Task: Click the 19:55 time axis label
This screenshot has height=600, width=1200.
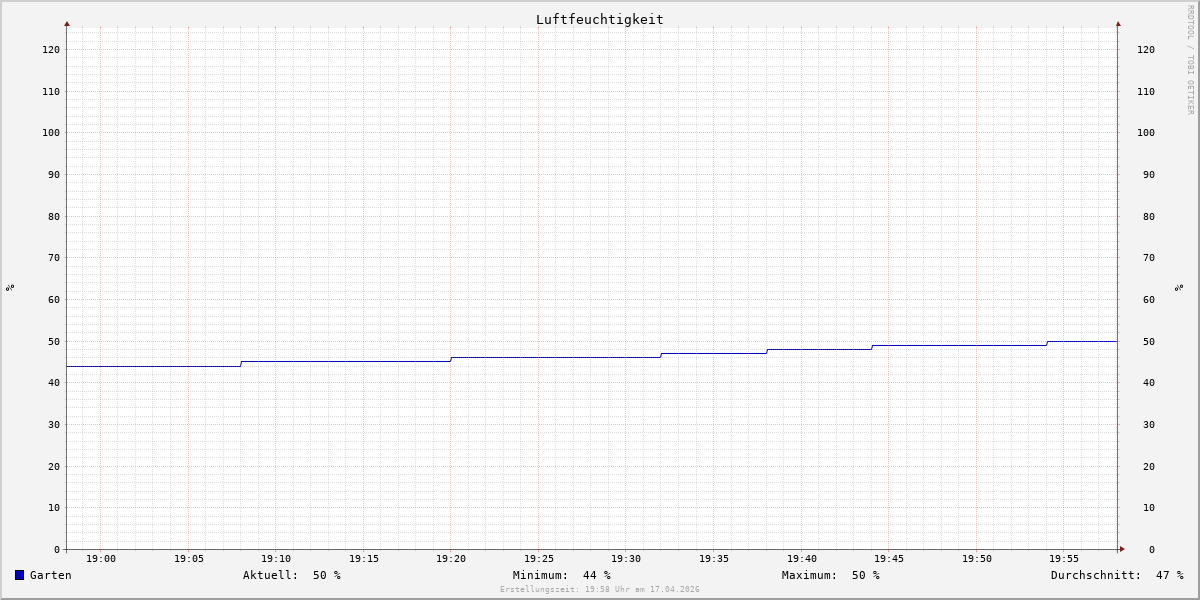Action: point(1064,559)
